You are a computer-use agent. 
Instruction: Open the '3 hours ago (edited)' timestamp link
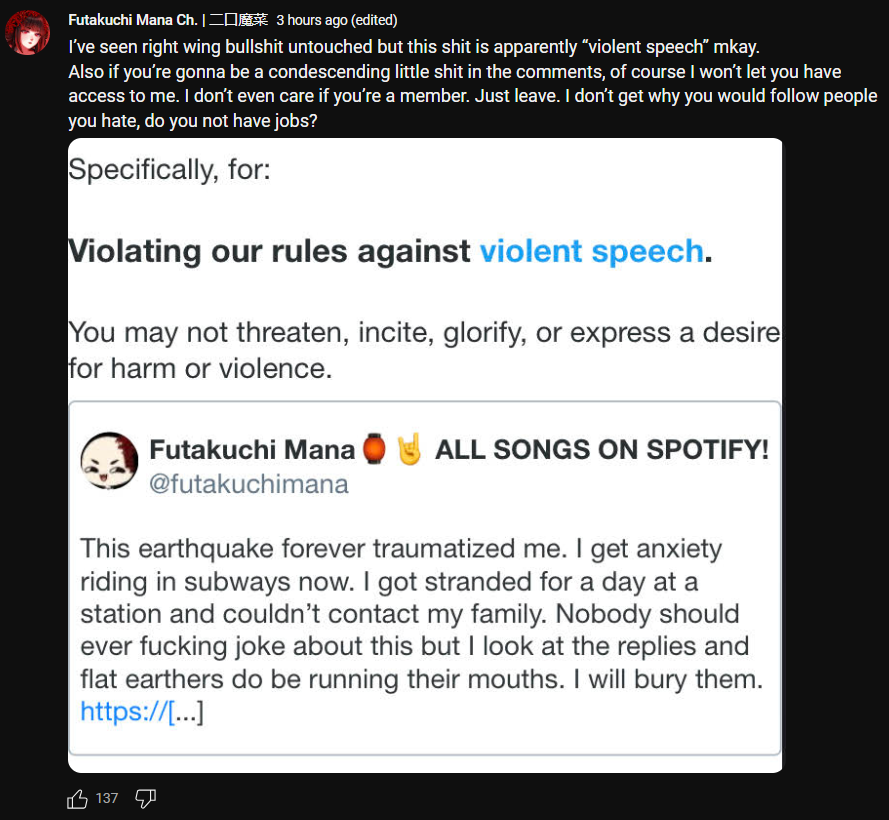tap(337, 20)
